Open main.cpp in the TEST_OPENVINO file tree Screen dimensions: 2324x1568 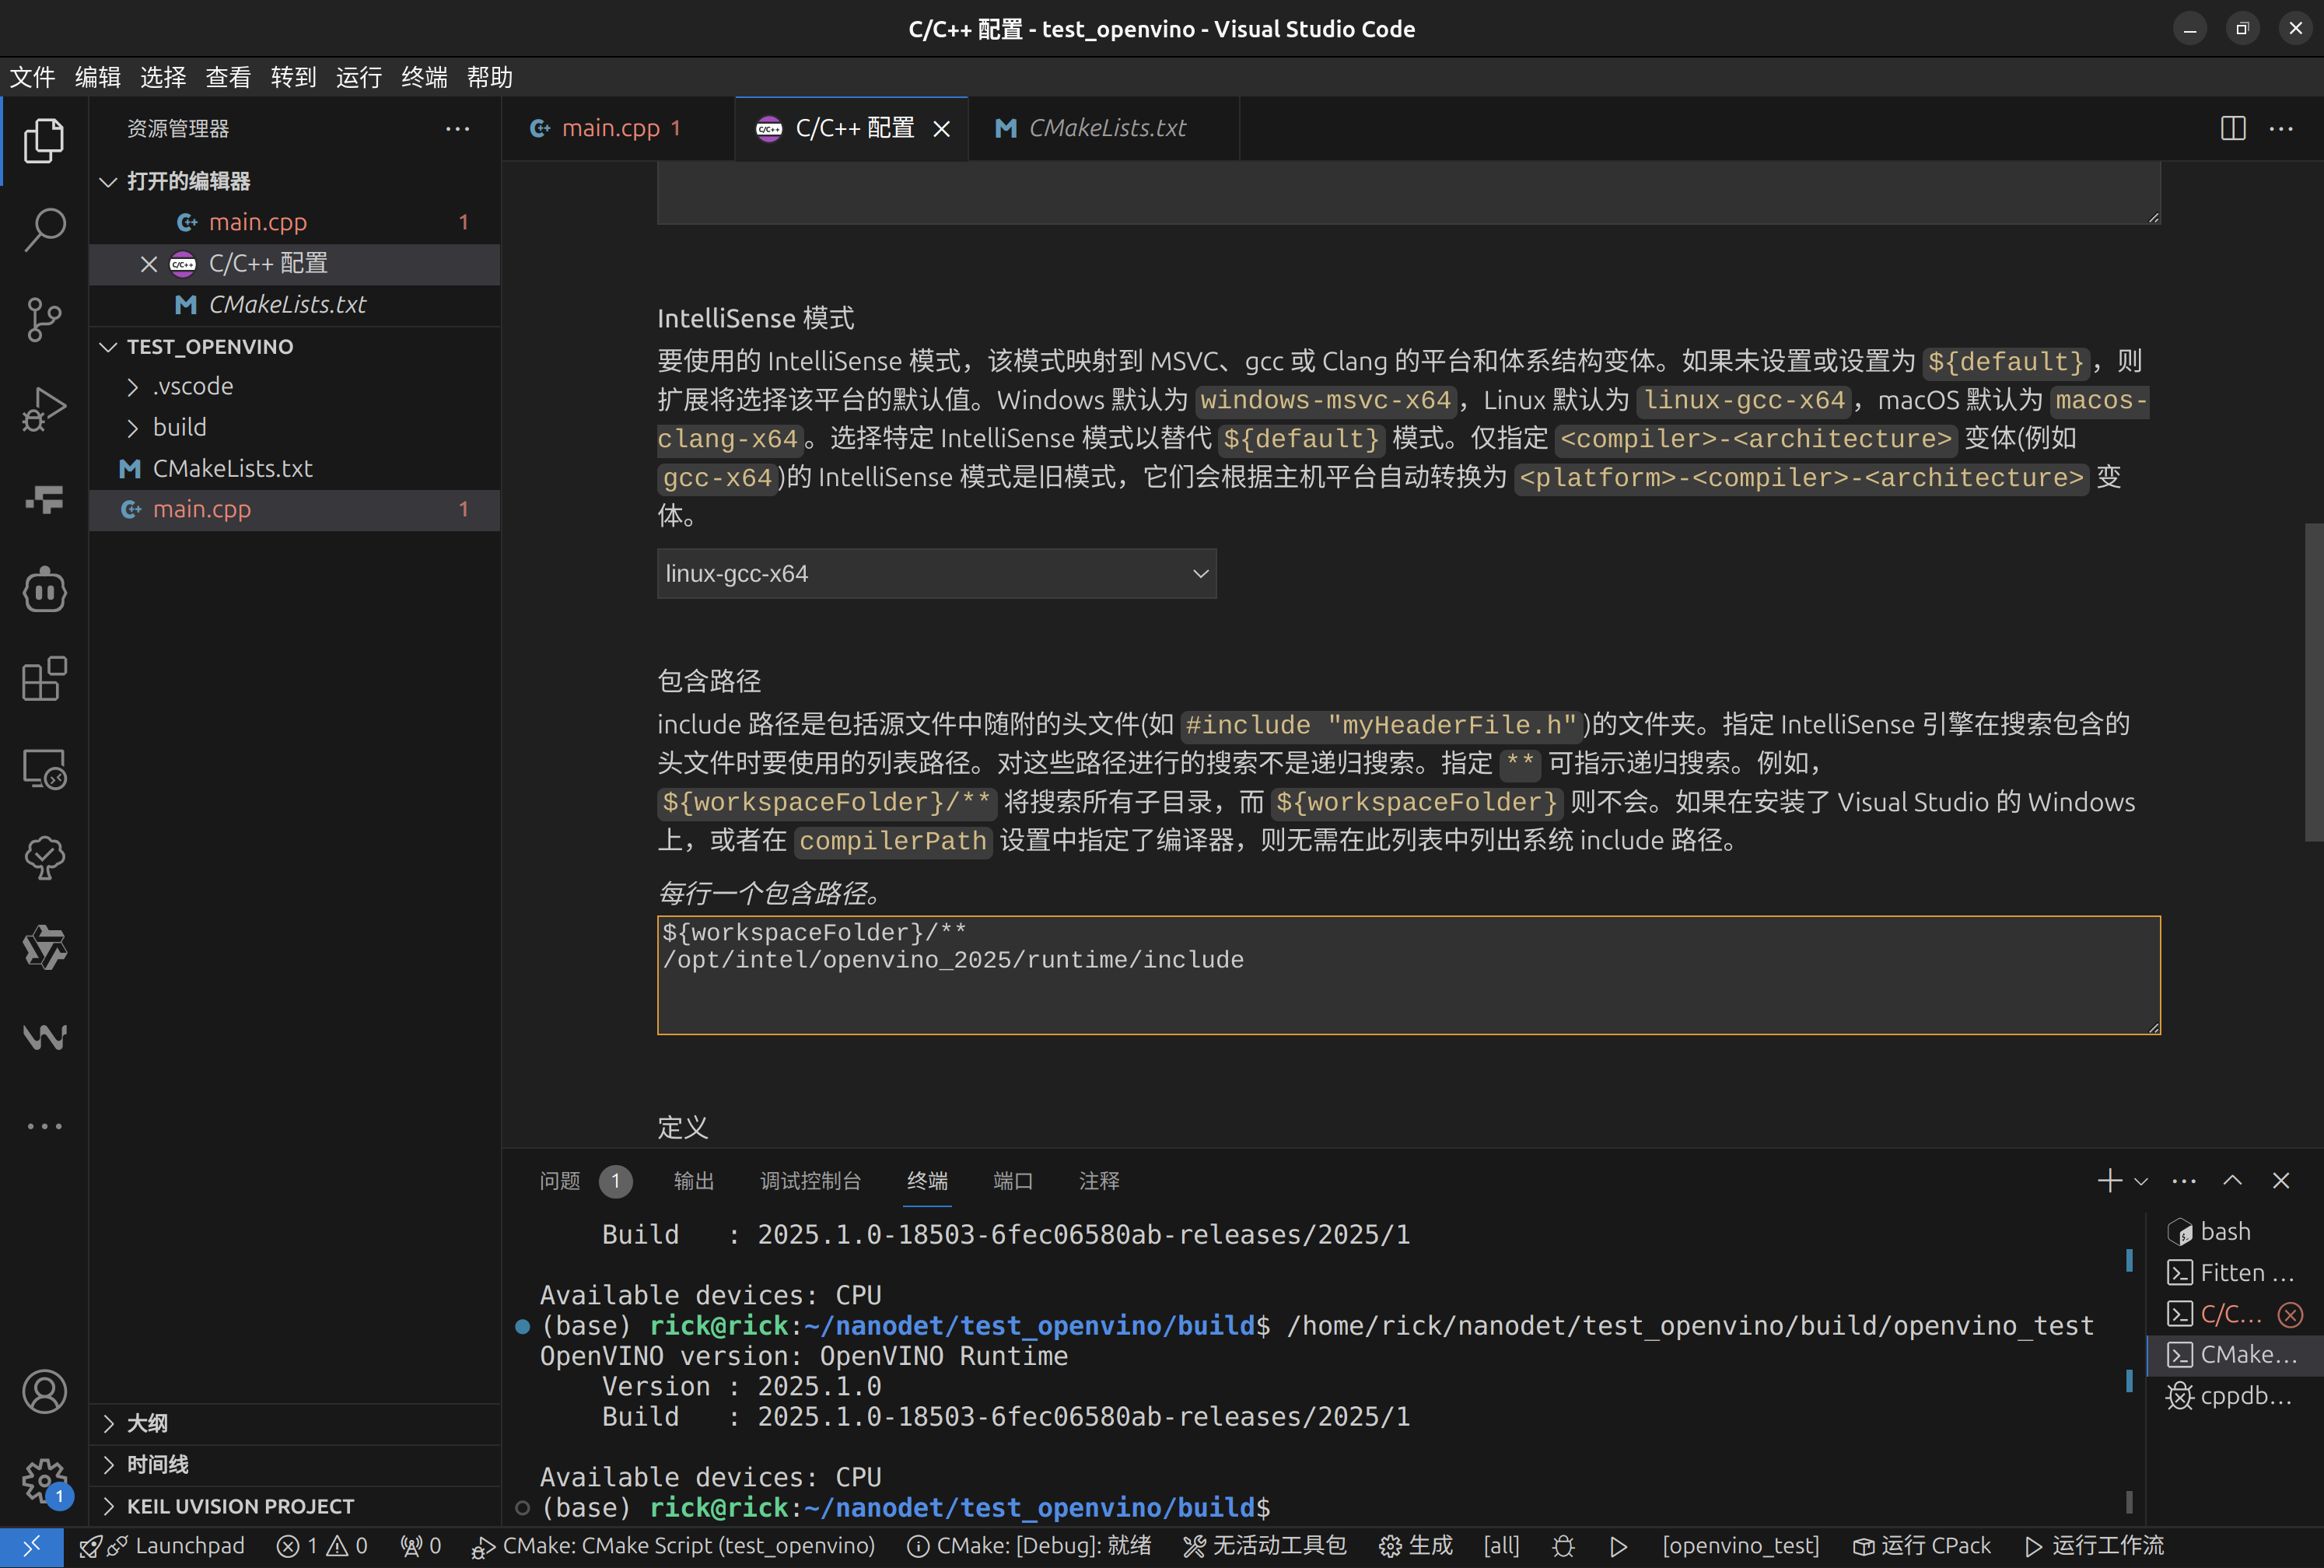click(295, 510)
